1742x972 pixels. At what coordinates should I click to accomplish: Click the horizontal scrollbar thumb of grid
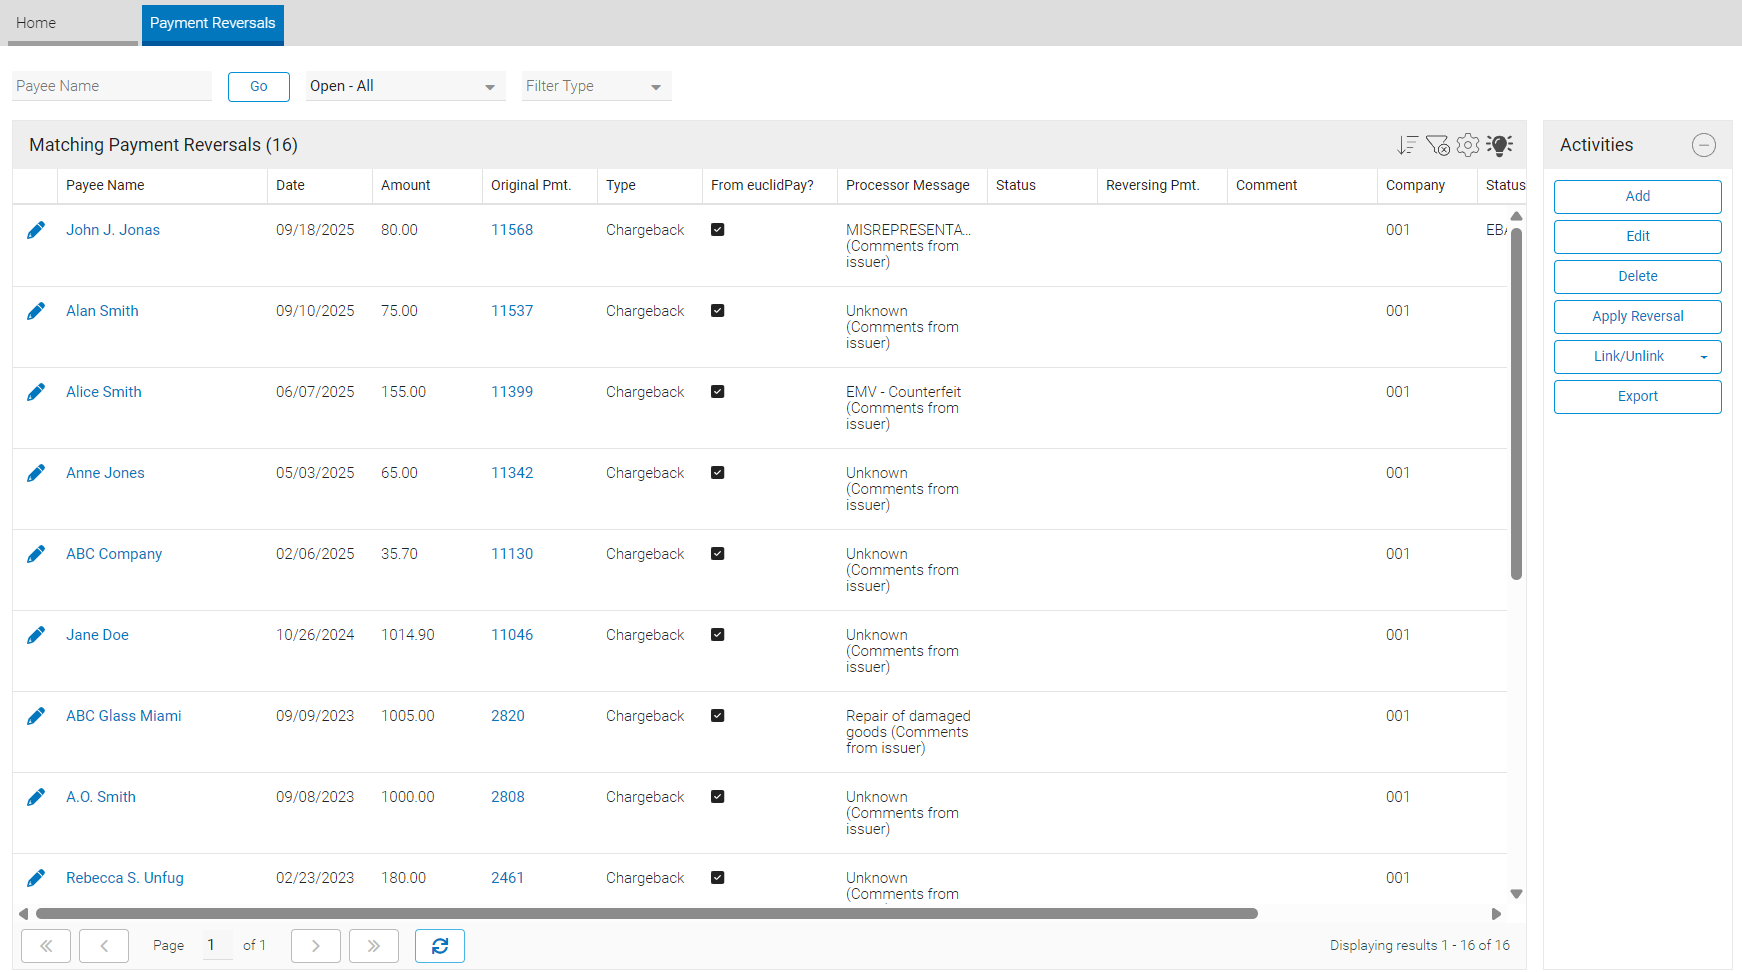647,914
